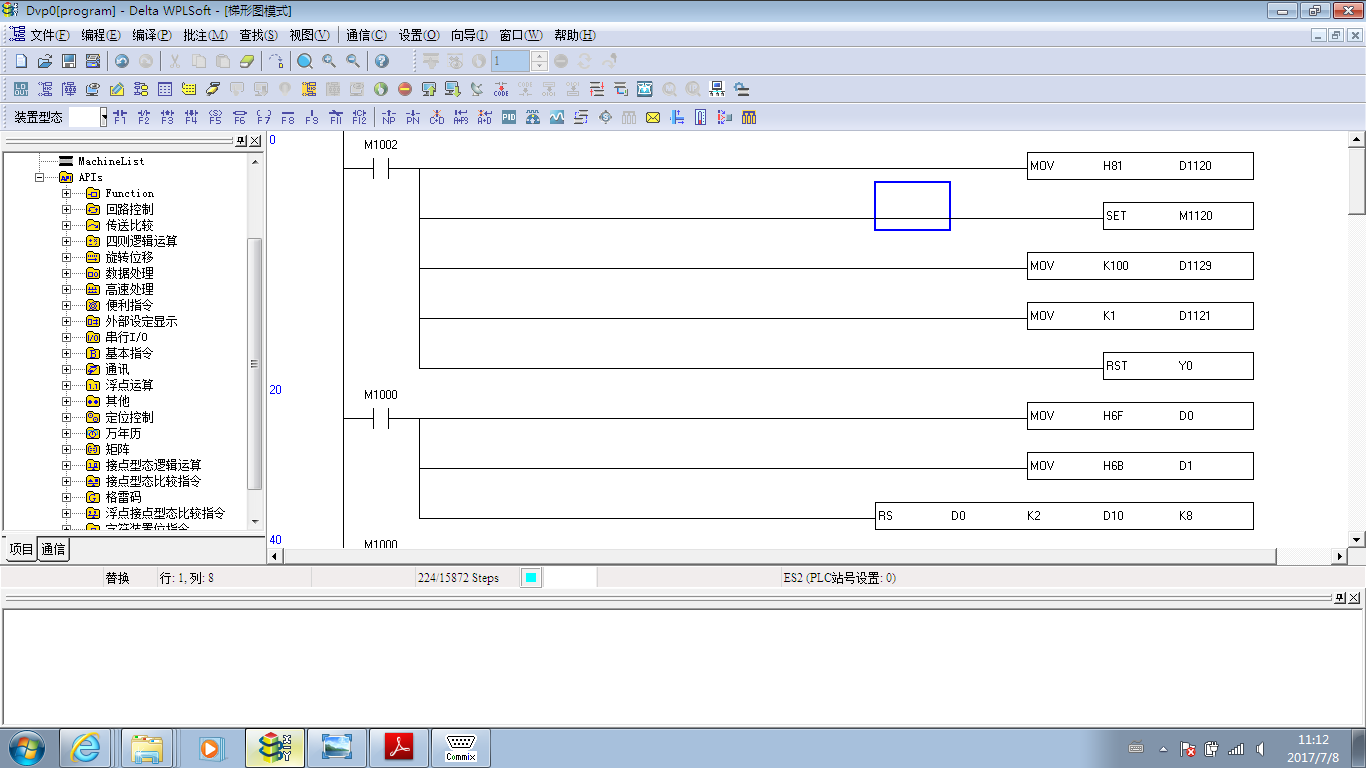Expand the 通讯 tree node
The height and width of the screenshot is (768, 1366).
coord(67,369)
